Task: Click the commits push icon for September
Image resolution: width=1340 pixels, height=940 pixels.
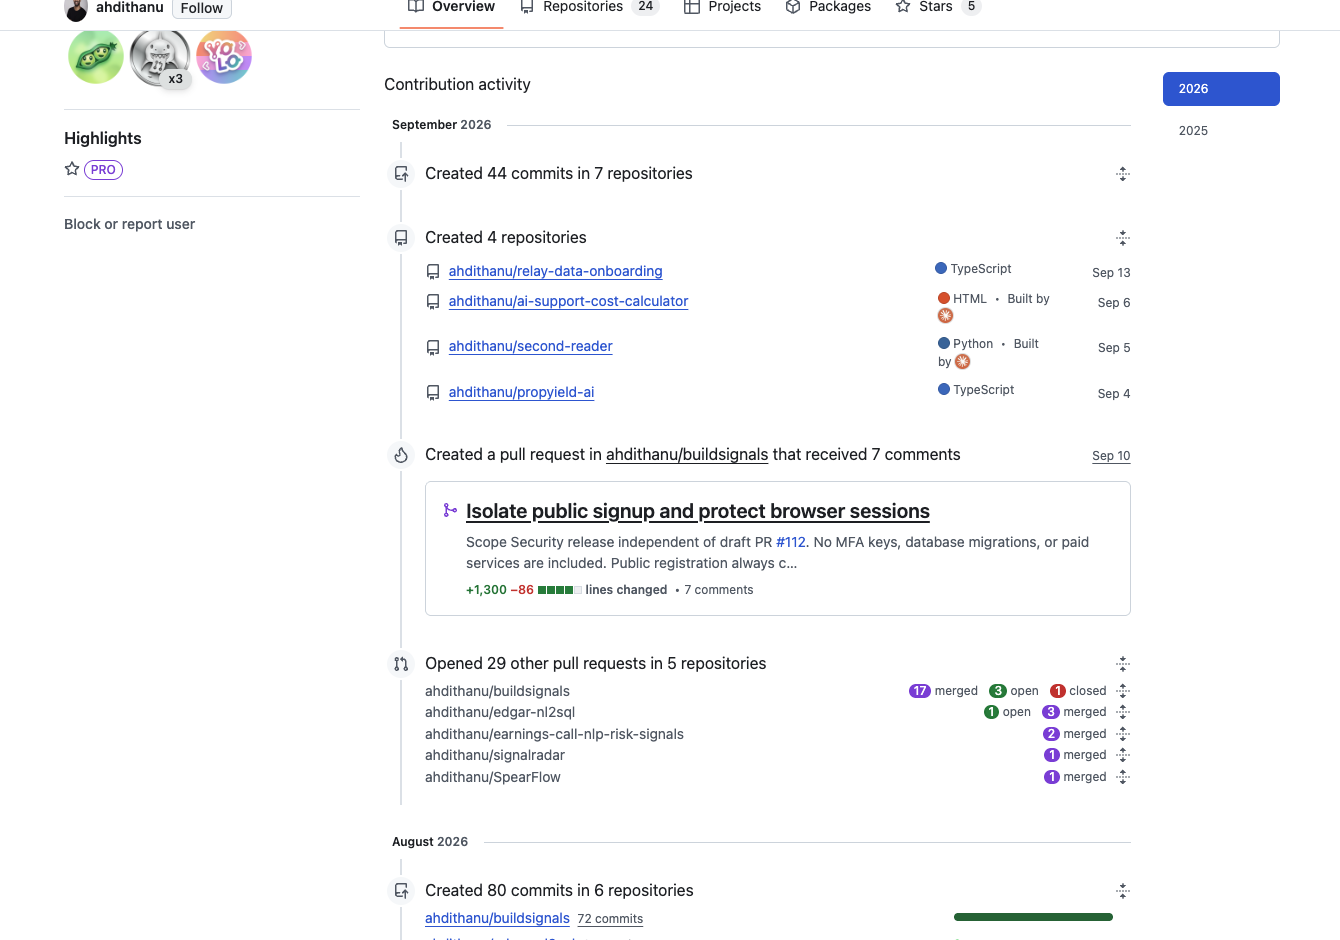Action: 401,174
